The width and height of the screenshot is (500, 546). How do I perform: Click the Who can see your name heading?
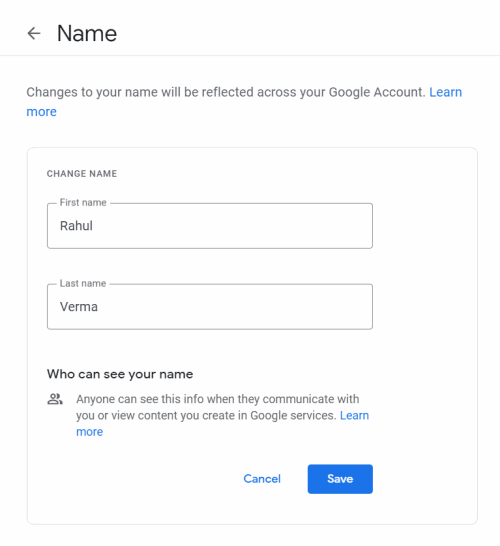120,374
